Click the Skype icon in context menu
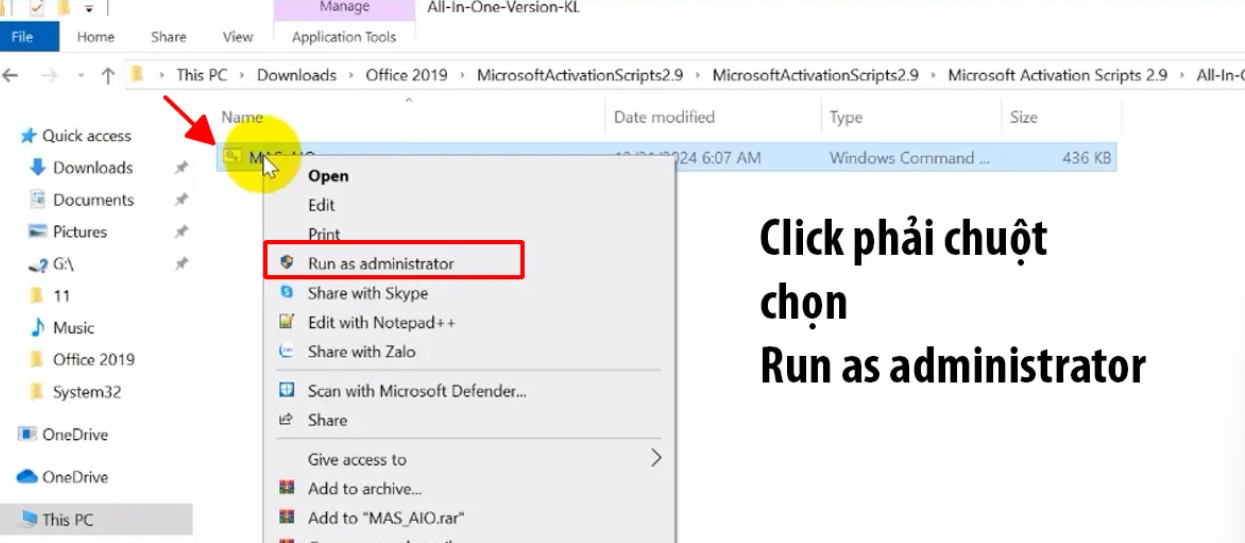 pyautogui.click(x=287, y=292)
